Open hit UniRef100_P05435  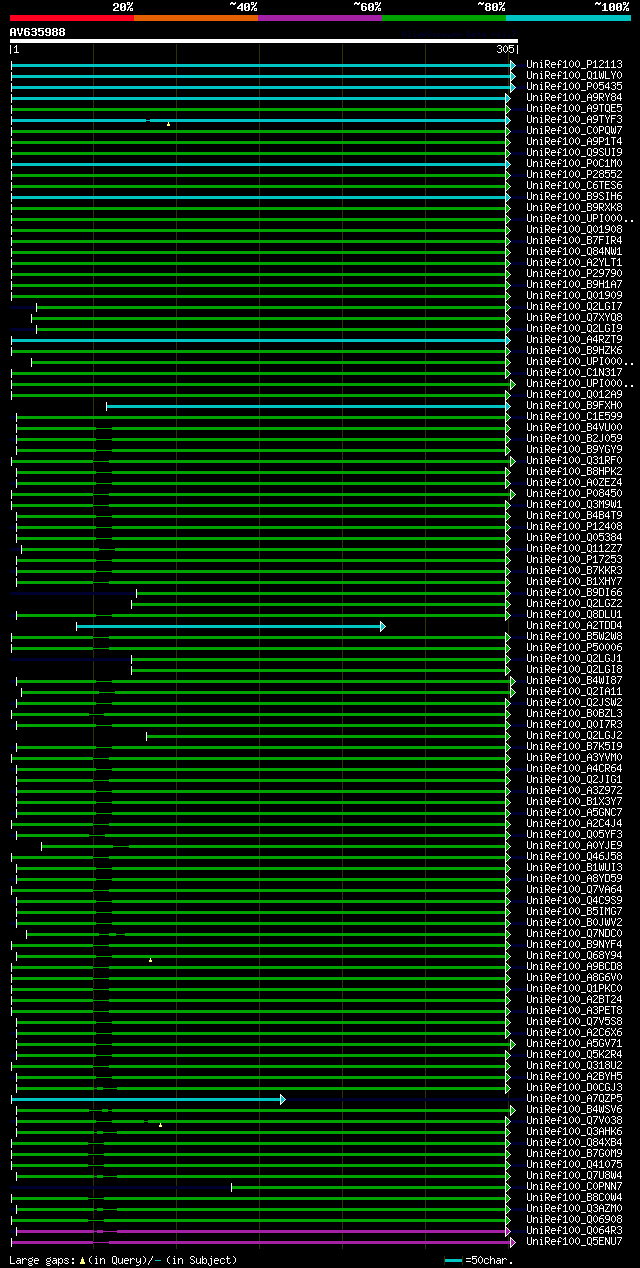(x=574, y=86)
